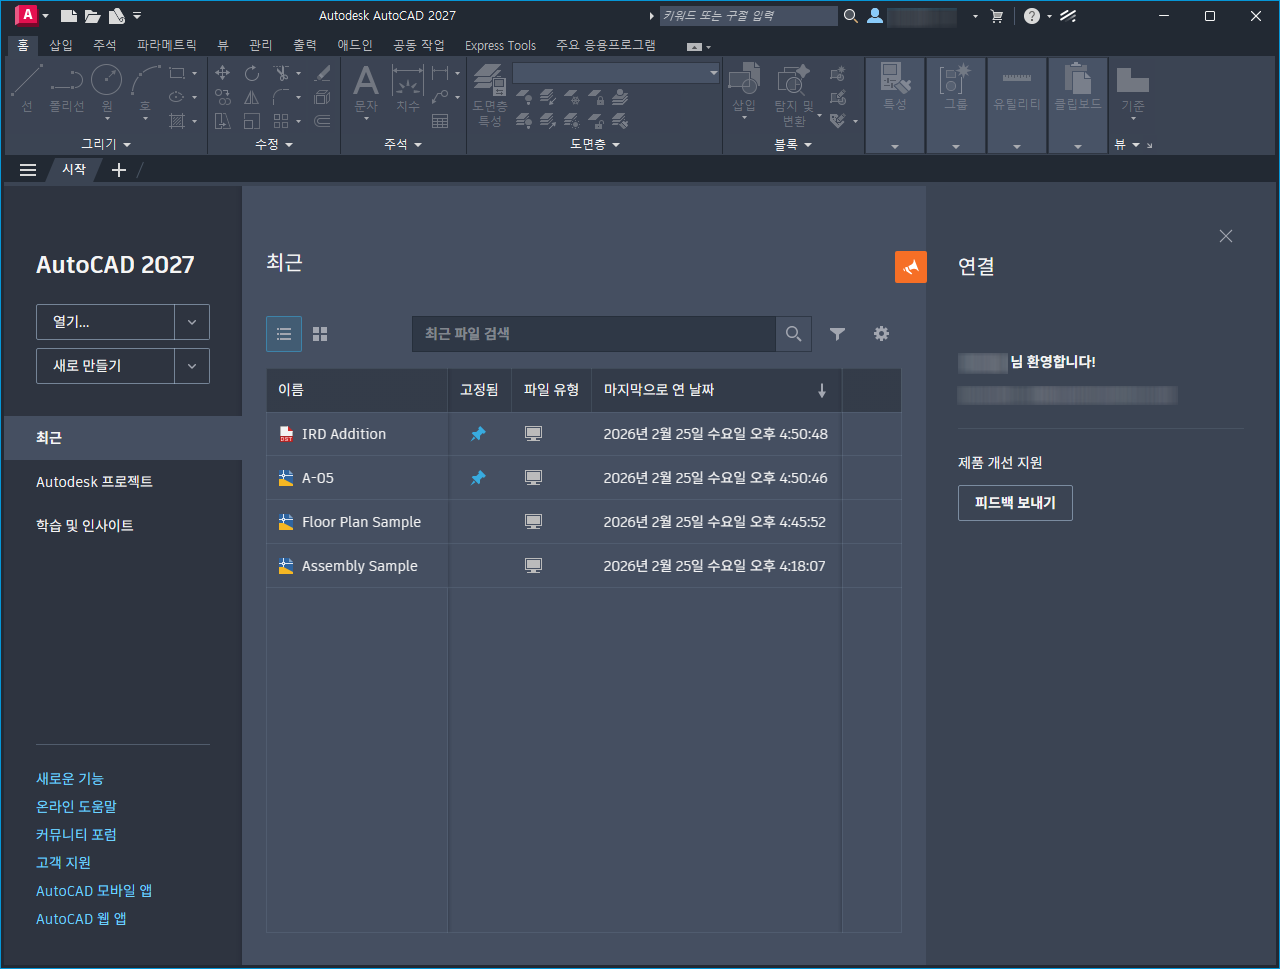Open the layer selection combo box
The image size is (1280, 969).
point(616,73)
